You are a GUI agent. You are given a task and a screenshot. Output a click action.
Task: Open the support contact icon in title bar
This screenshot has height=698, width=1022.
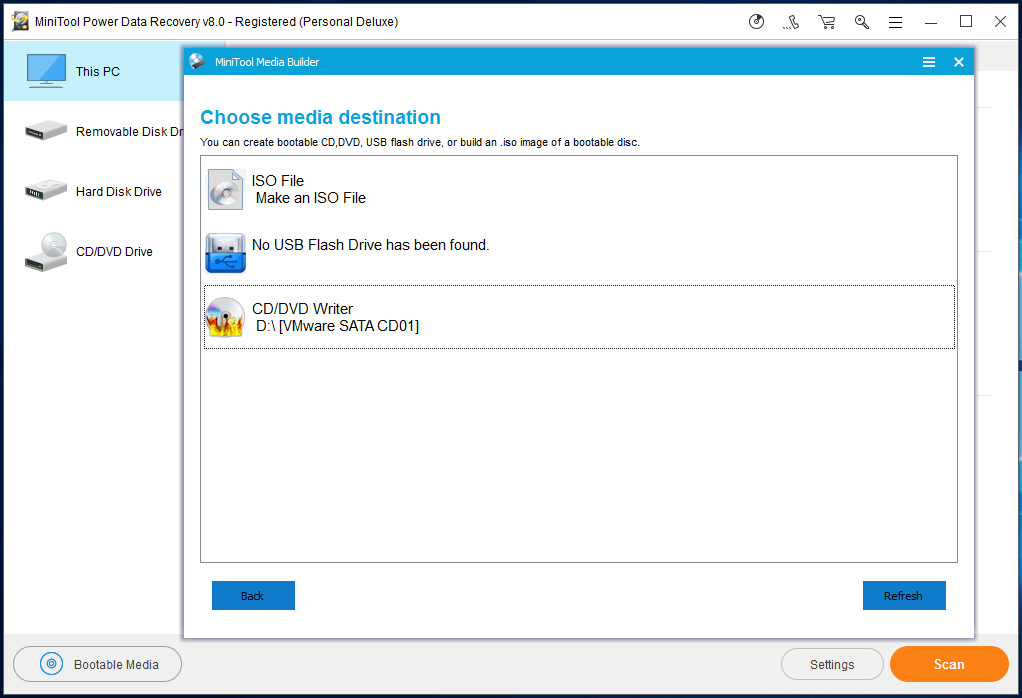(791, 22)
